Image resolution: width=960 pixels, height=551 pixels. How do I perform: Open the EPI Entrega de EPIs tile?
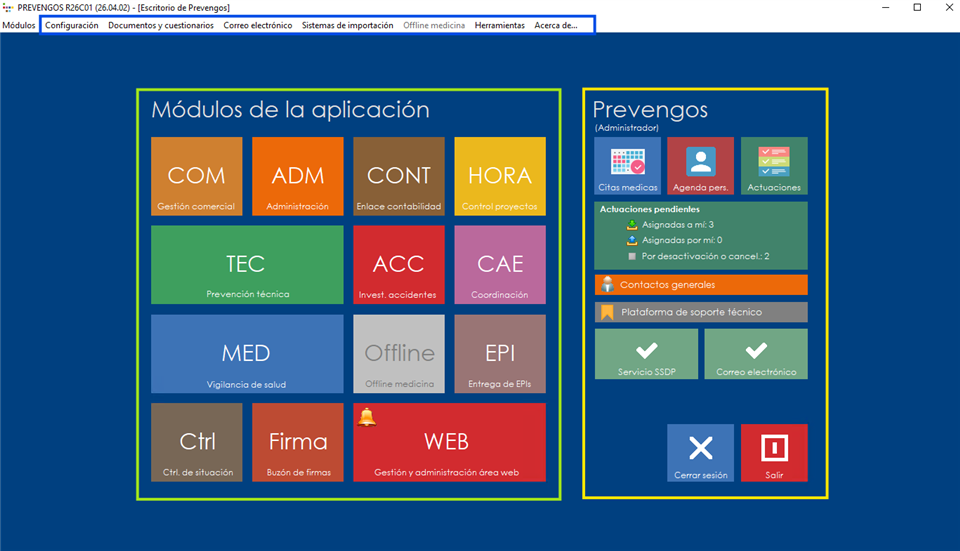pyautogui.click(x=500, y=354)
